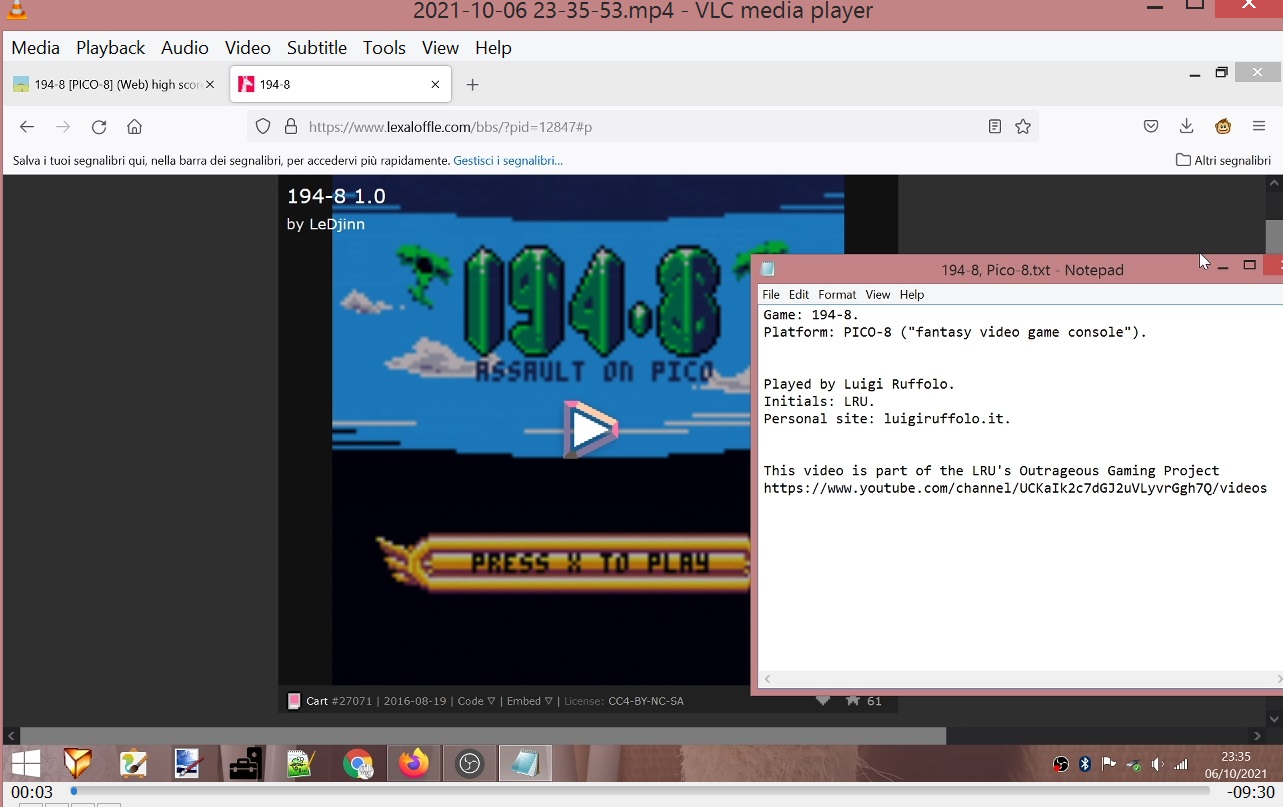Go forward in the browser
Image resolution: width=1283 pixels, height=807 pixels.
tap(63, 127)
